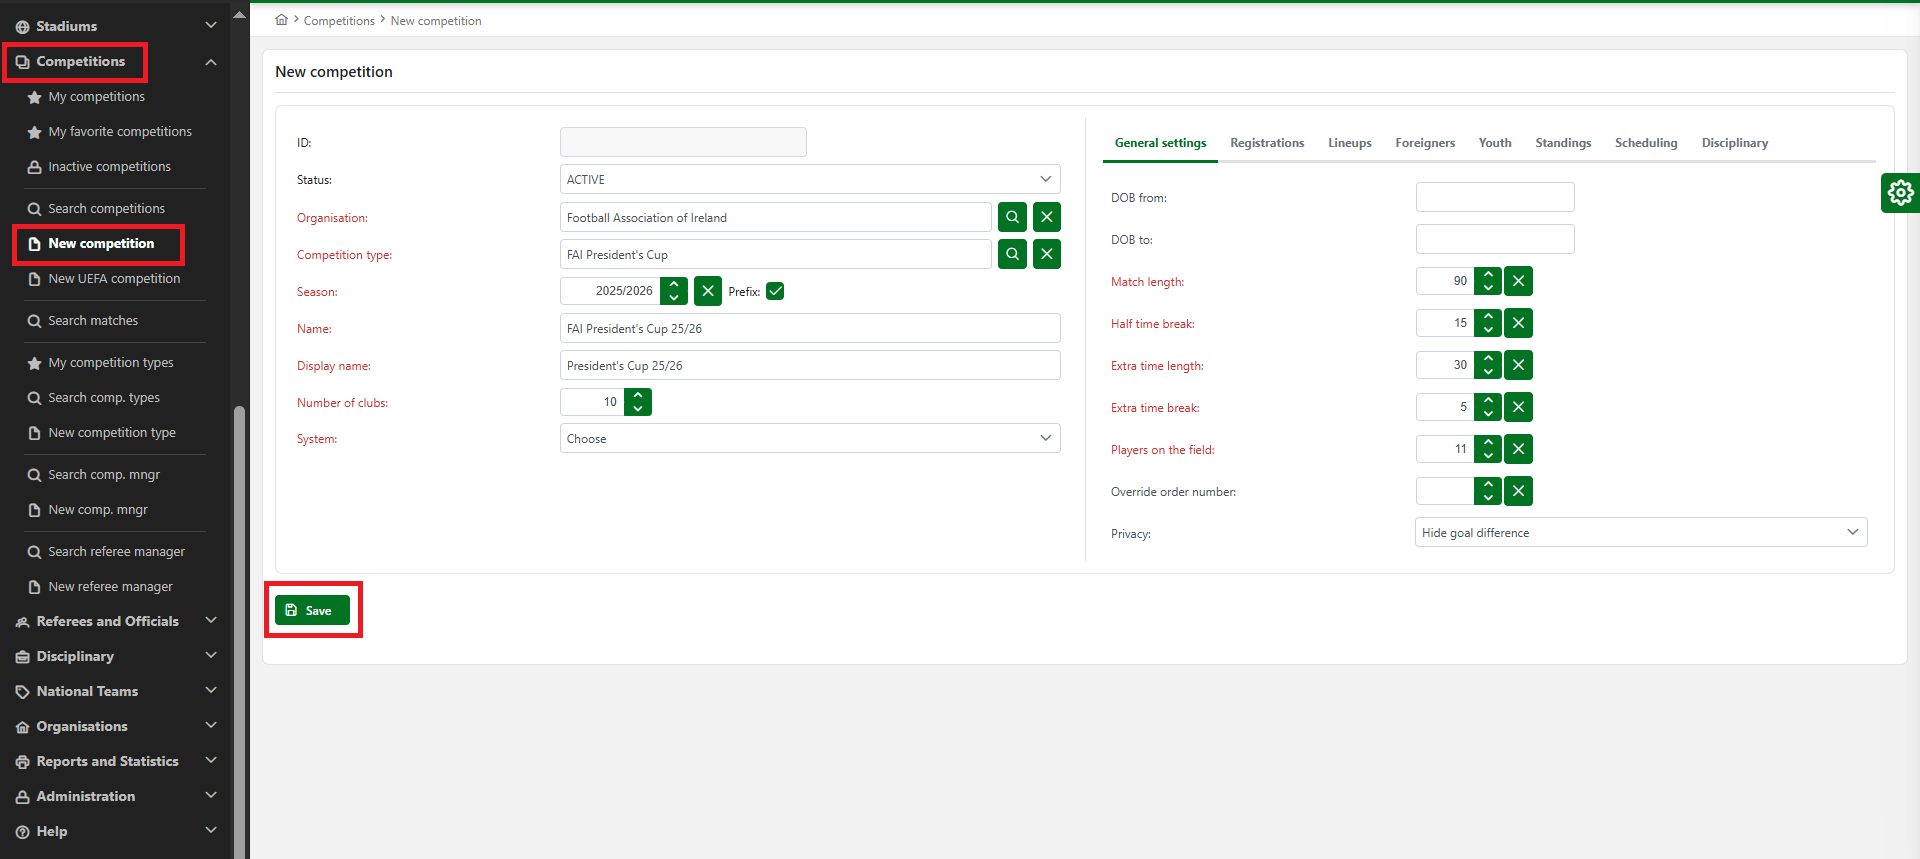Viewport: 1920px width, 859px height.
Task: Click the Competition type search icon
Action: click(1012, 254)
